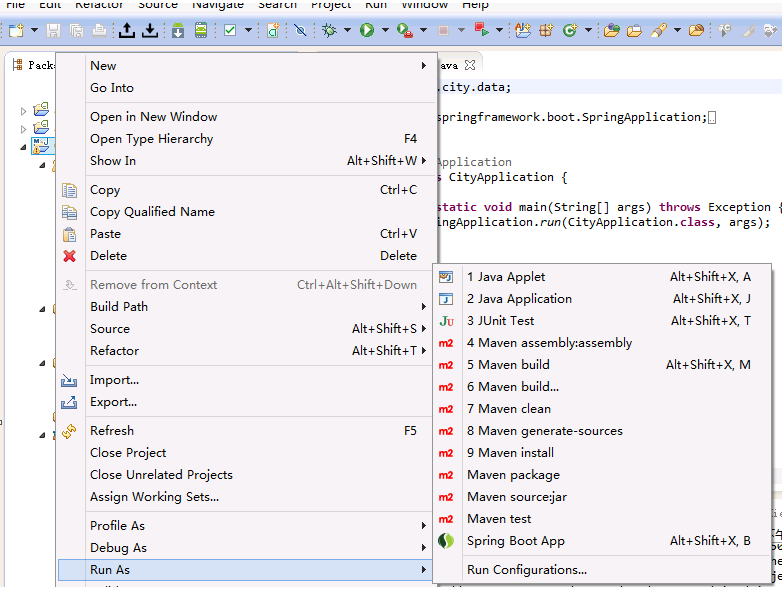Open the Run dropdown arrow
The height and width of the screenshot is (589, 784).
(385, 30)
